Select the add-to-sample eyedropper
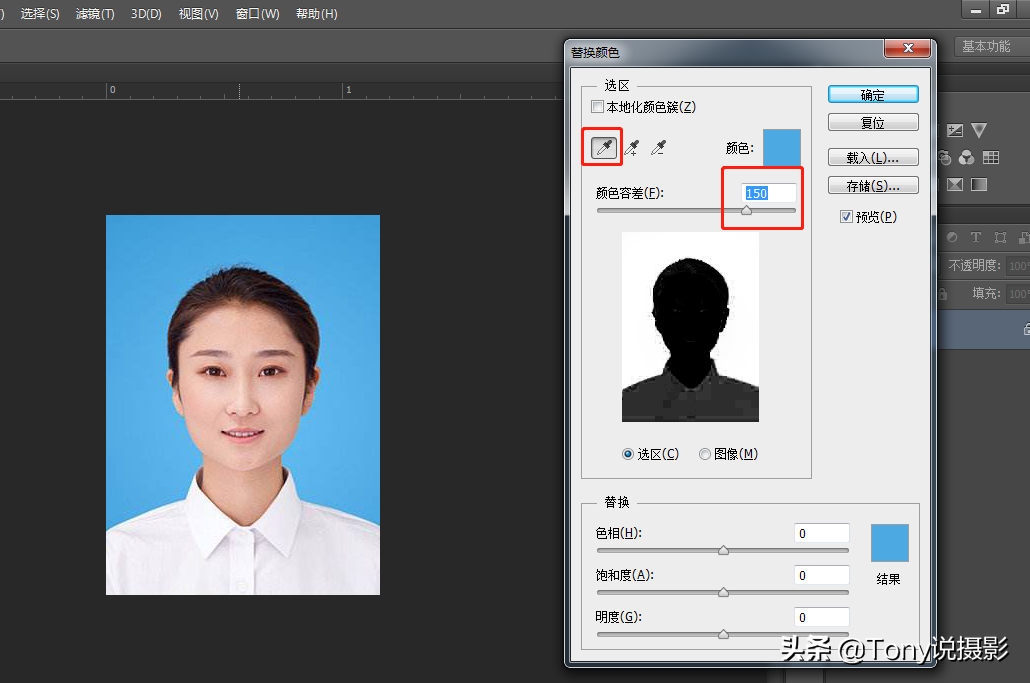Image resolution: width=1030 pixels, height=683 pixels. tap(632, 148)
